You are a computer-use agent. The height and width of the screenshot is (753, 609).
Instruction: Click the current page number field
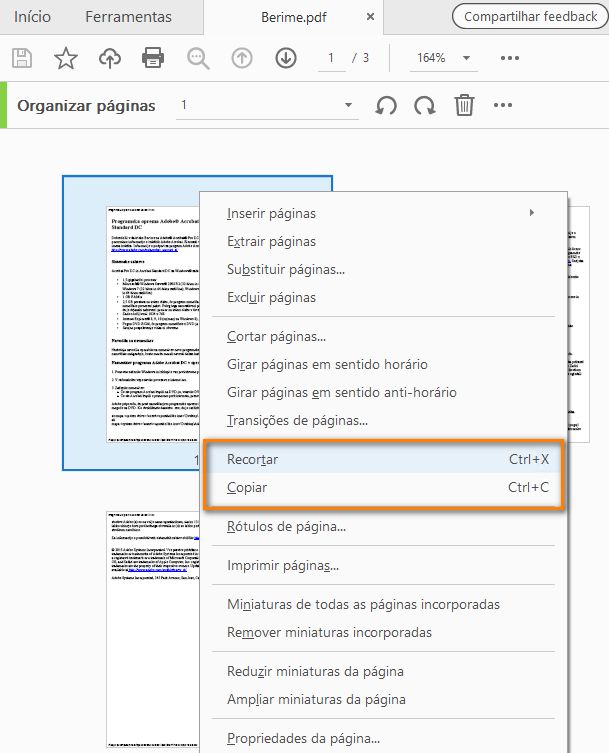pyautogui.click(x=331, y=58)
